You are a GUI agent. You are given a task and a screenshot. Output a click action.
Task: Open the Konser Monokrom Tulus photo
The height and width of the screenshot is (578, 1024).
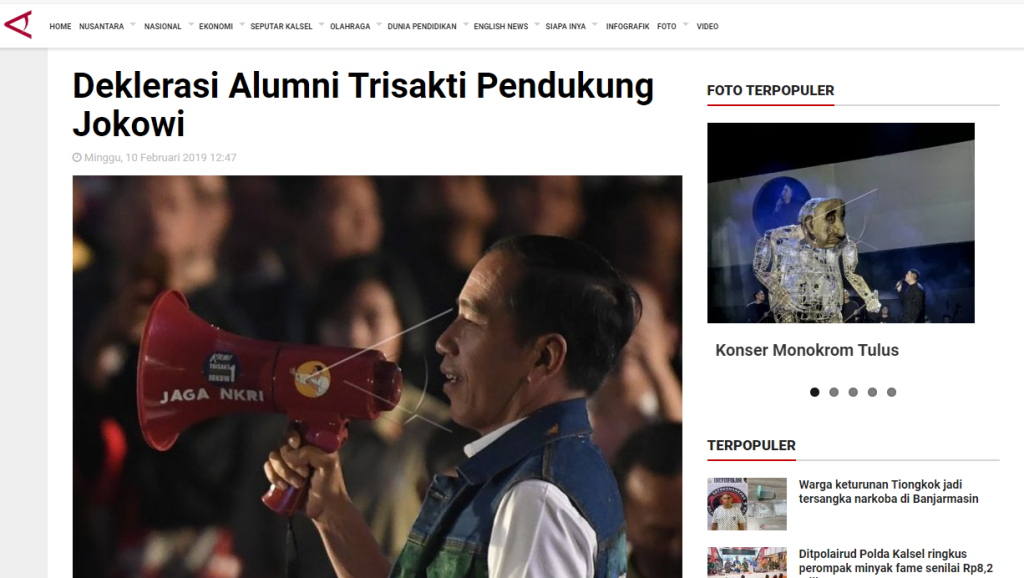coord(840,223)
